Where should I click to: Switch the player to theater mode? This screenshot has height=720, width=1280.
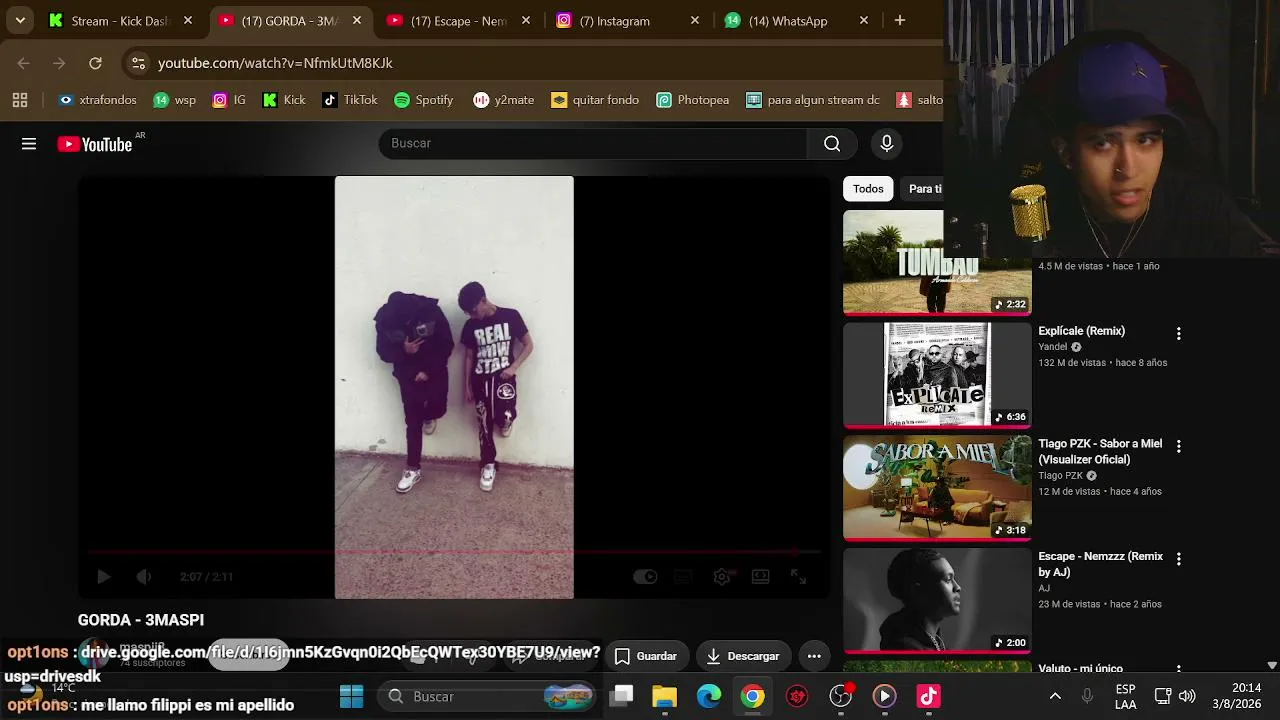click(x=760, y=576)
